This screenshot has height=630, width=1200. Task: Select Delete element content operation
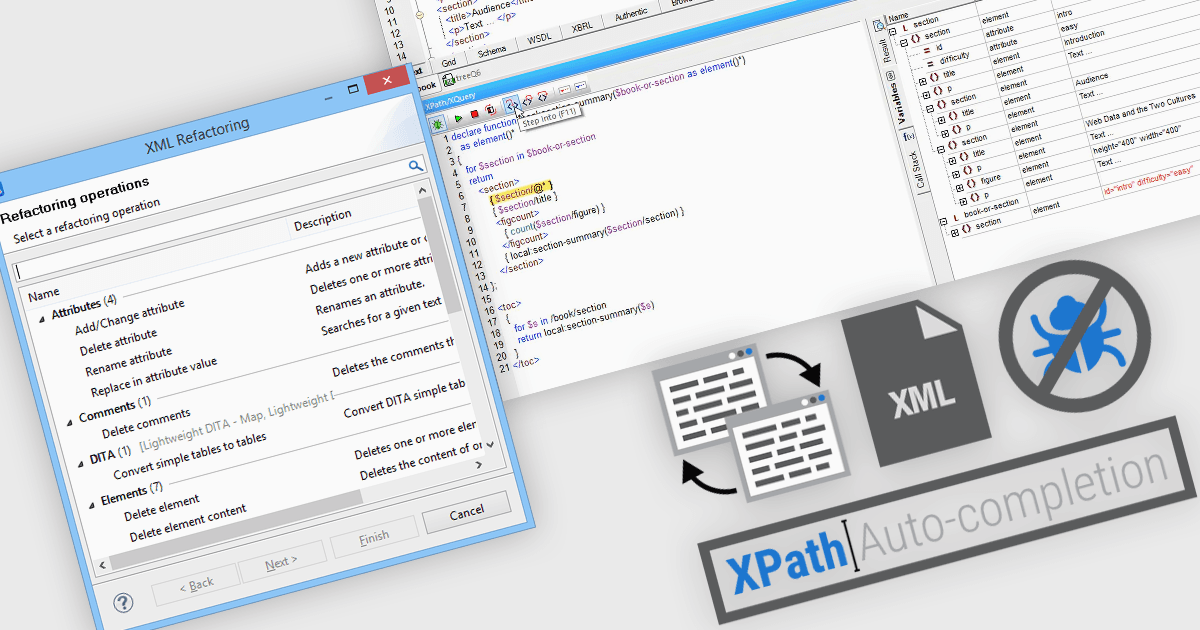pos(188,524)
